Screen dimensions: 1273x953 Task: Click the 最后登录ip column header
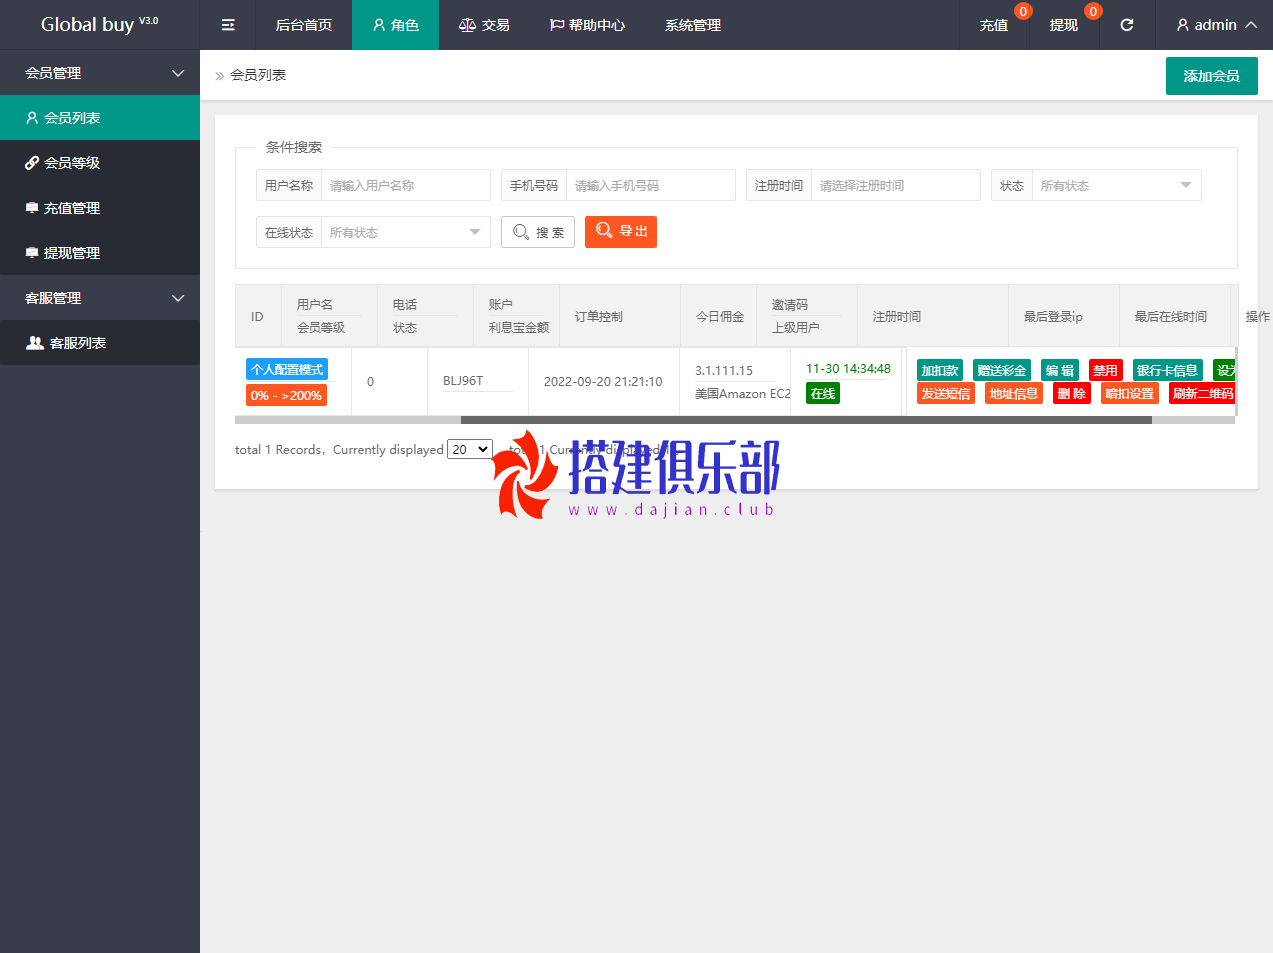(1053, 316)
